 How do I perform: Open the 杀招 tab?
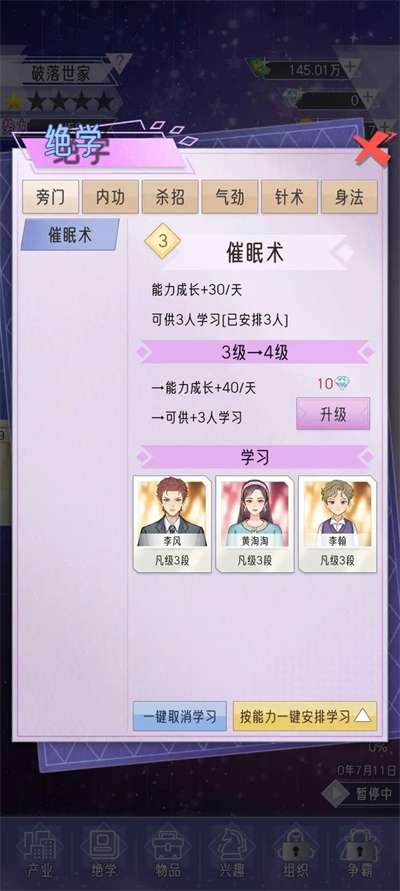(170, 197)
